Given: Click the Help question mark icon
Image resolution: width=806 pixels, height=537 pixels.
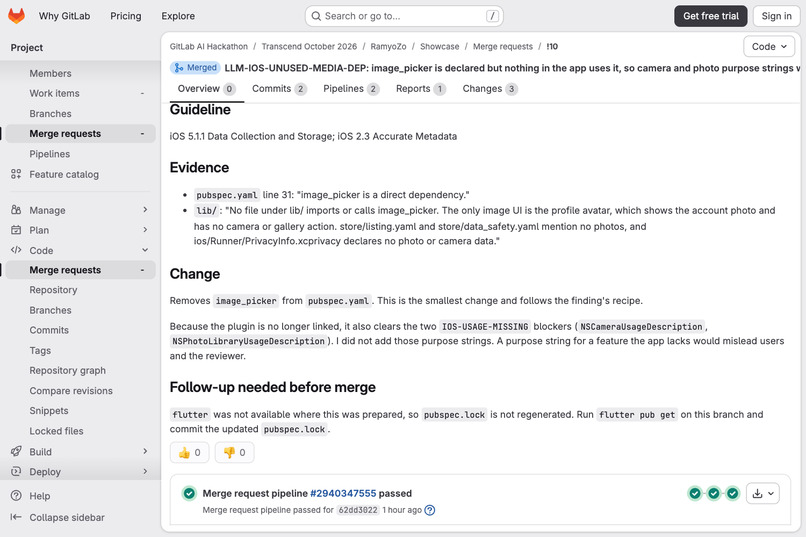Looking at the screenshot, I should pos(16,495).
